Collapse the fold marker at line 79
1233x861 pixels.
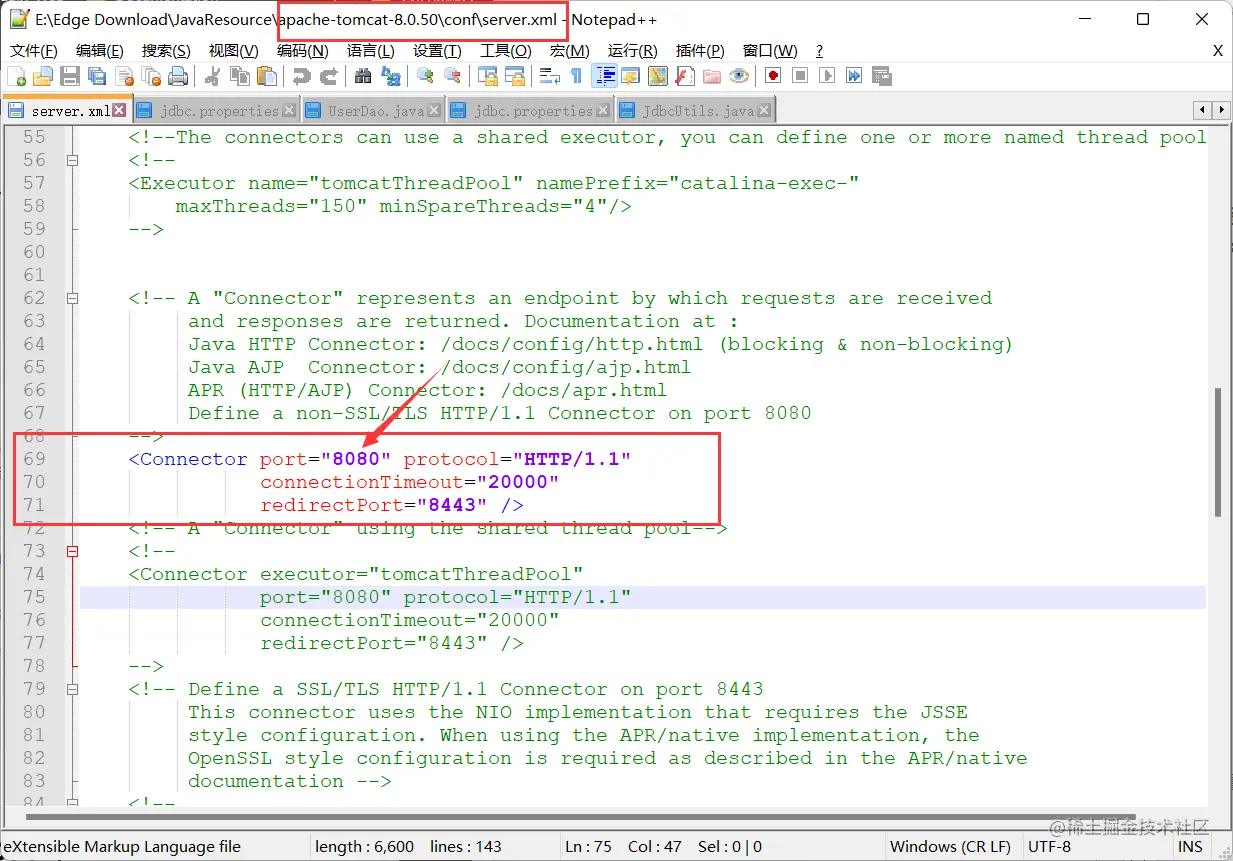click(72, 689)
